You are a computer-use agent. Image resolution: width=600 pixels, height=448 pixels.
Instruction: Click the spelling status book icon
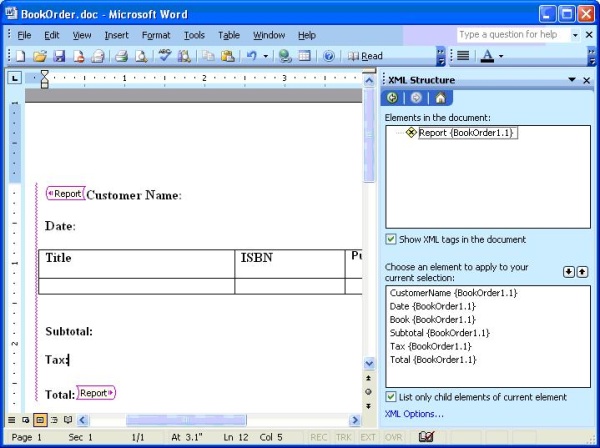tap(426, 437)
